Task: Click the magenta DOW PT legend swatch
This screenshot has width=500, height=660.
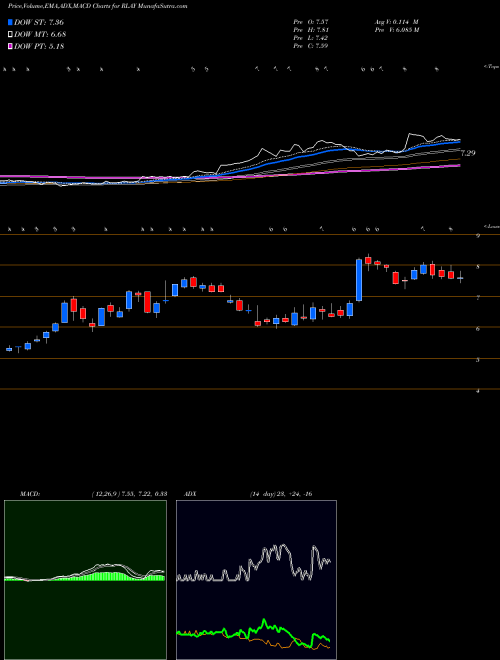Action: coord(10,46)
